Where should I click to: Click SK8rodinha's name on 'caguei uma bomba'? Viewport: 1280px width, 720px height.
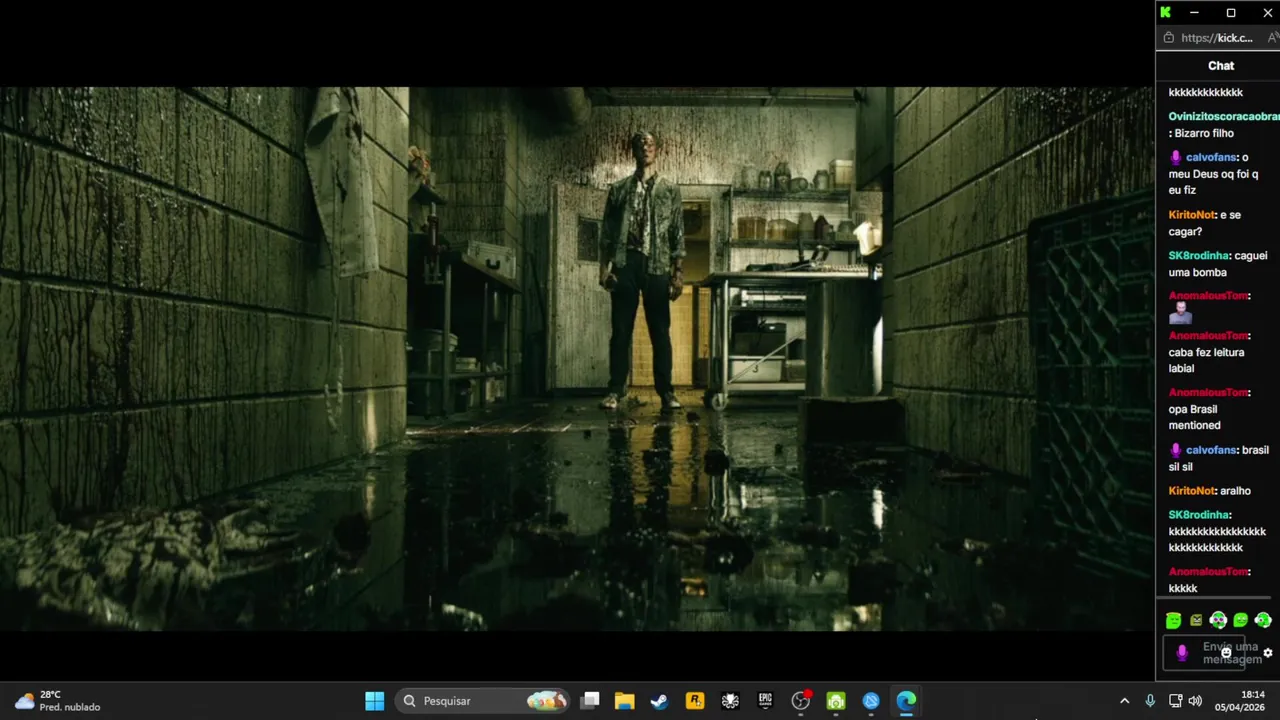[x=1199, y=256]
